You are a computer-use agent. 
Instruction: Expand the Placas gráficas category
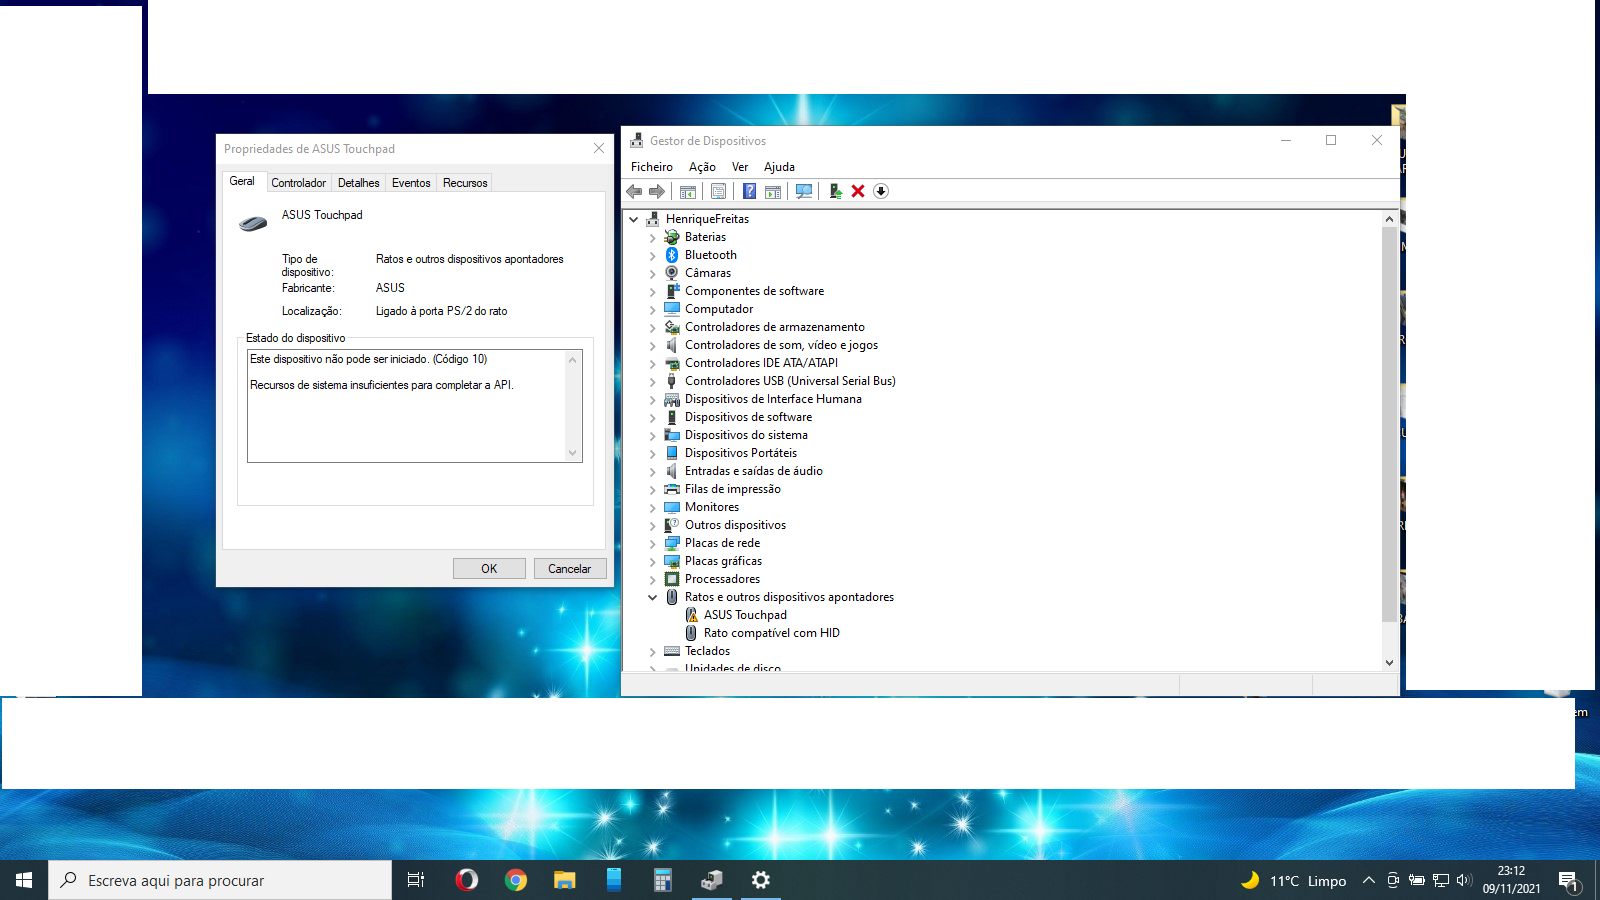(x=653, y=562)
